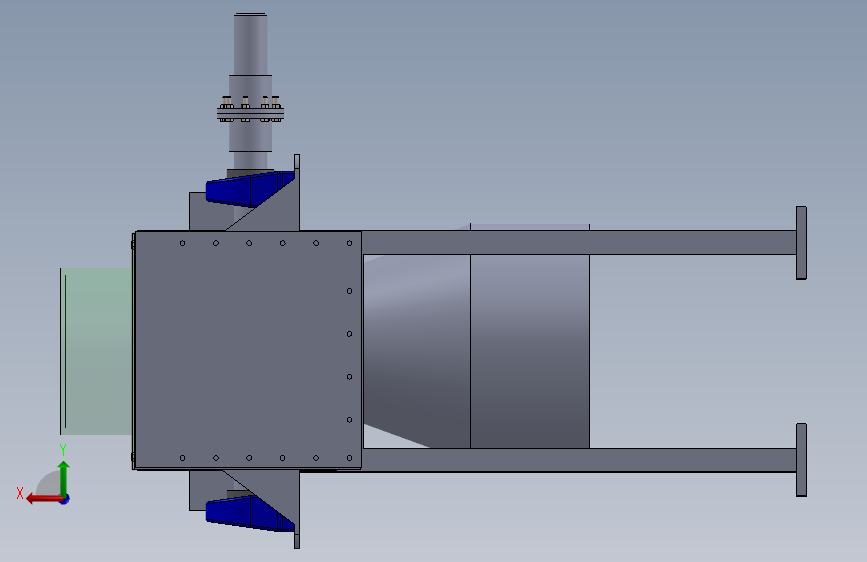867x562 pixels.
Task: Click the green Y axis arrow of triad
Action: [x=64, y=477]
